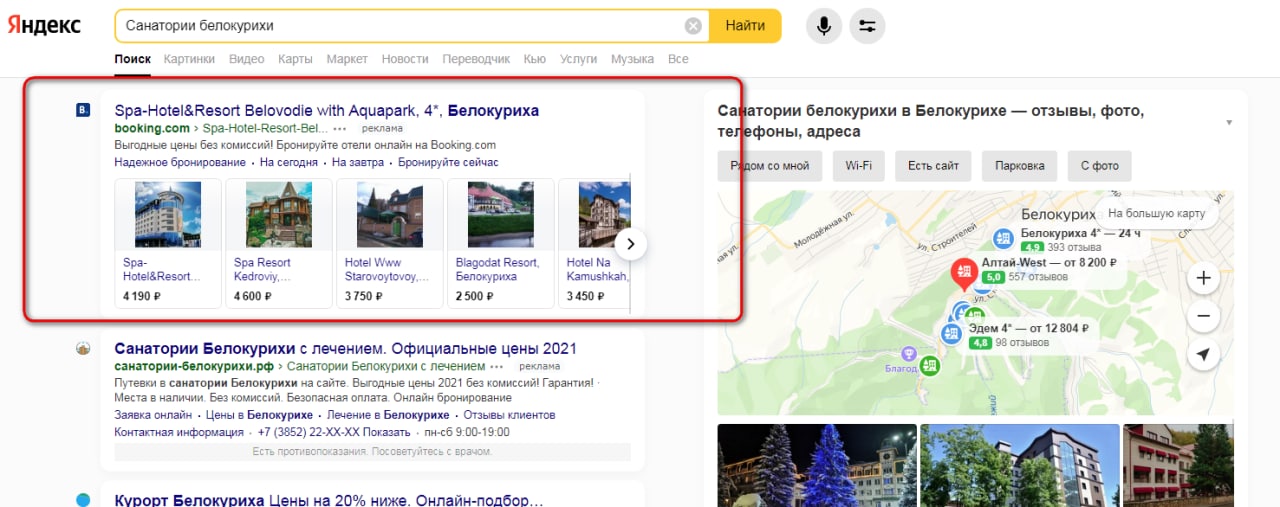
Task: Click the Белокуриха 4* hotel map marker
Action: click(x=1003, y=238)
